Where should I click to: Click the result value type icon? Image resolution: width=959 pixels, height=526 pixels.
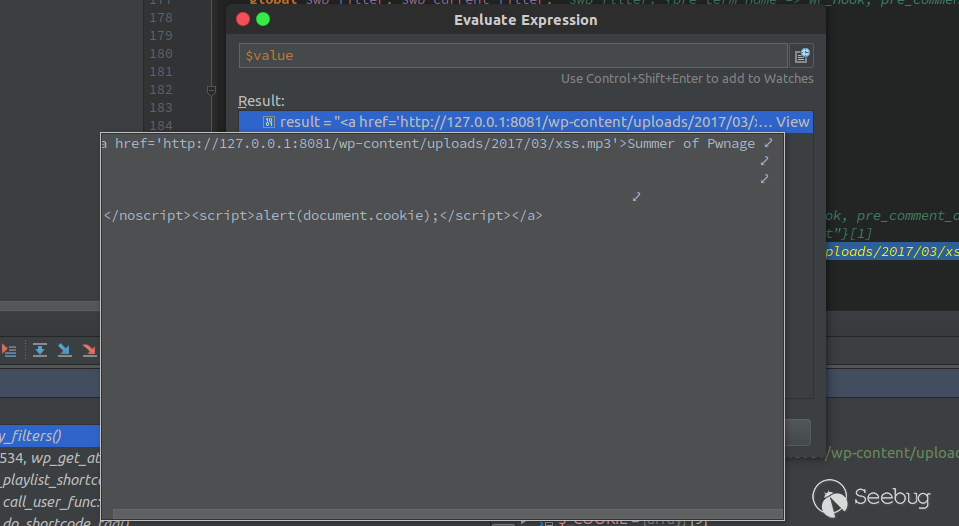click(268, 122)
